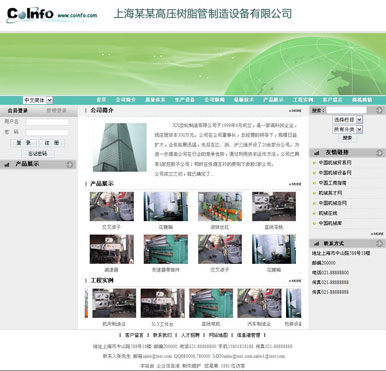386x371 pixels.
Task: Click the signal-bars icon beside 联系方式
Action: click(316, 244)
